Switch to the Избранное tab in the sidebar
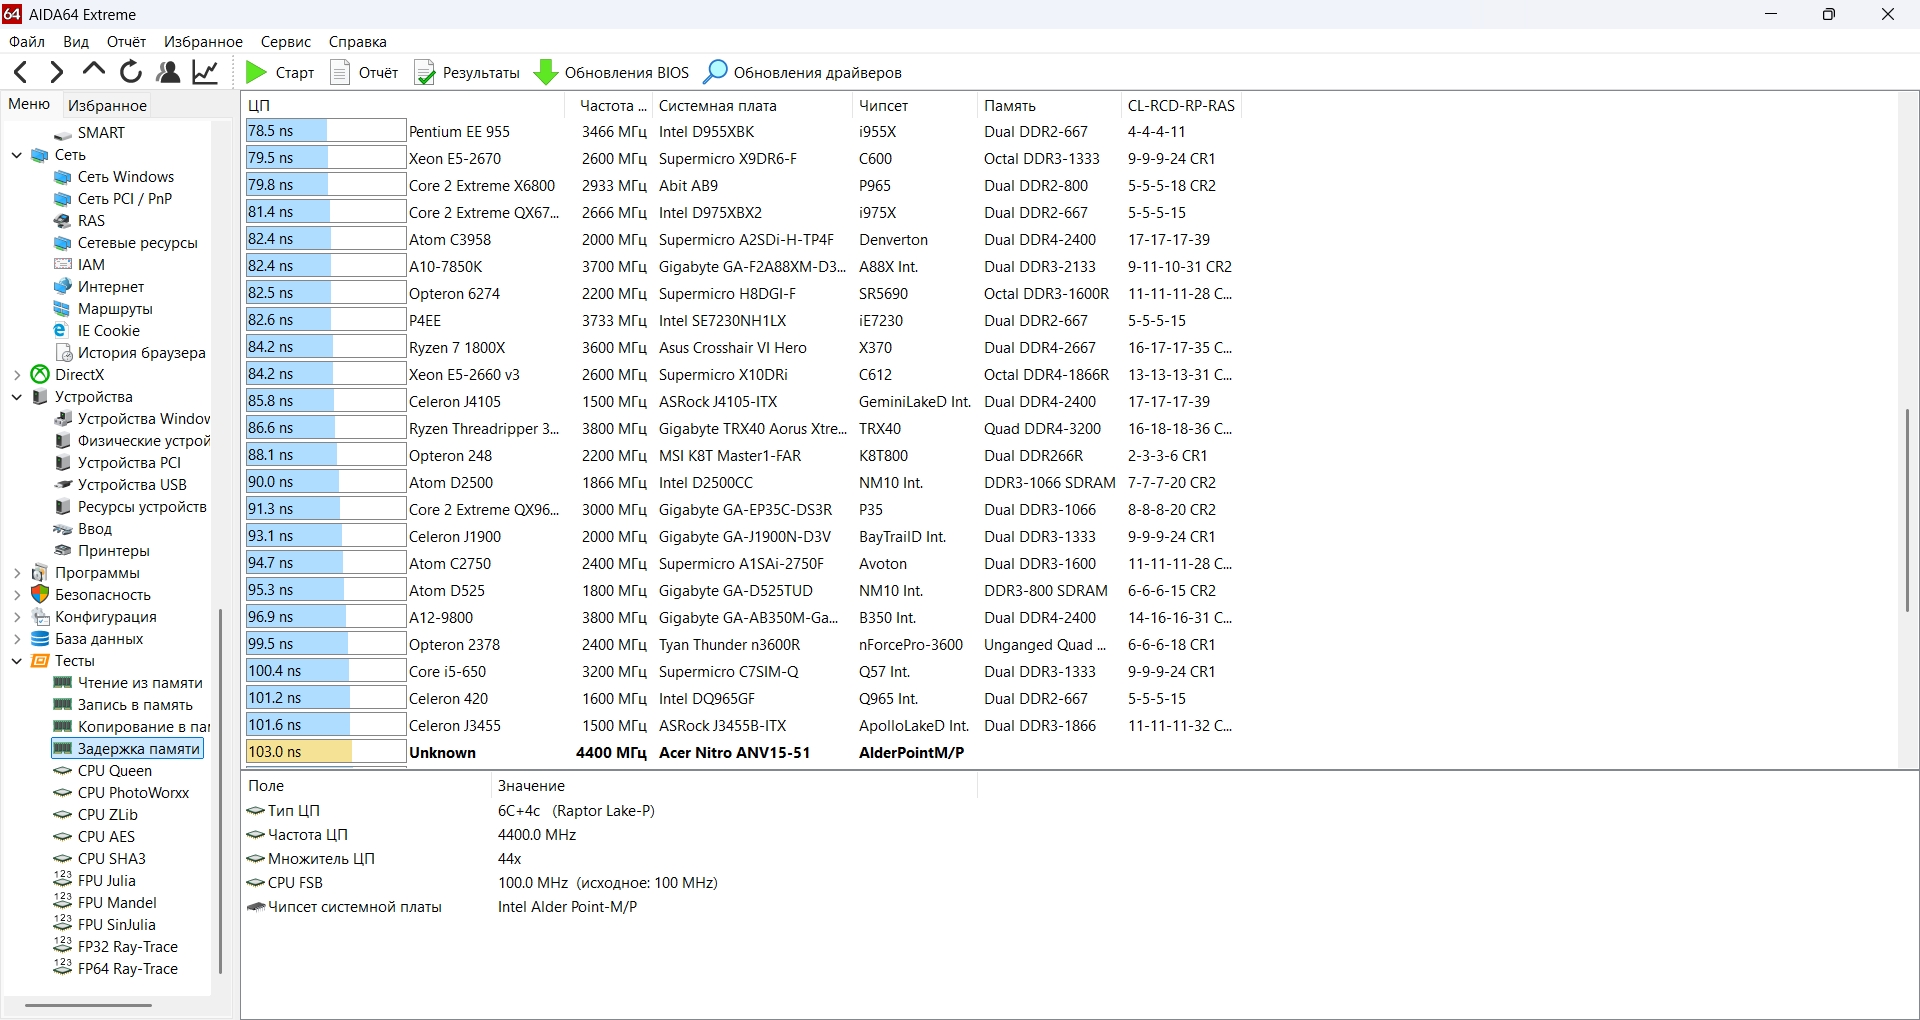The image size is (1920, 1020). 108,105
